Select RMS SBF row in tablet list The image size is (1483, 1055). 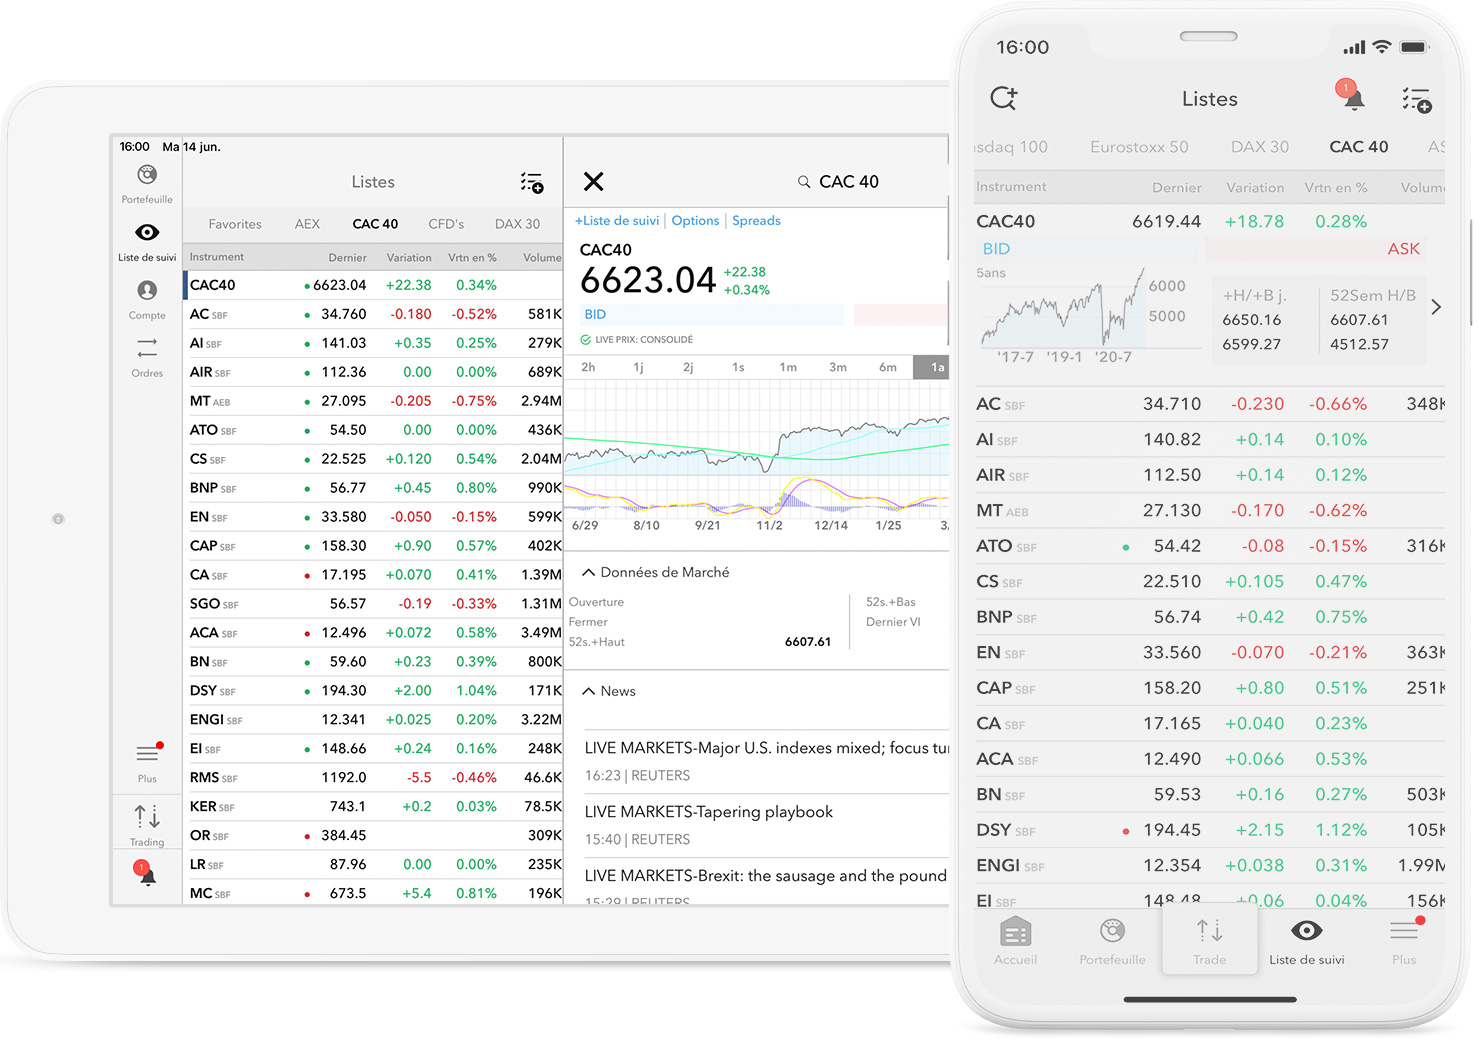[374, 778]
